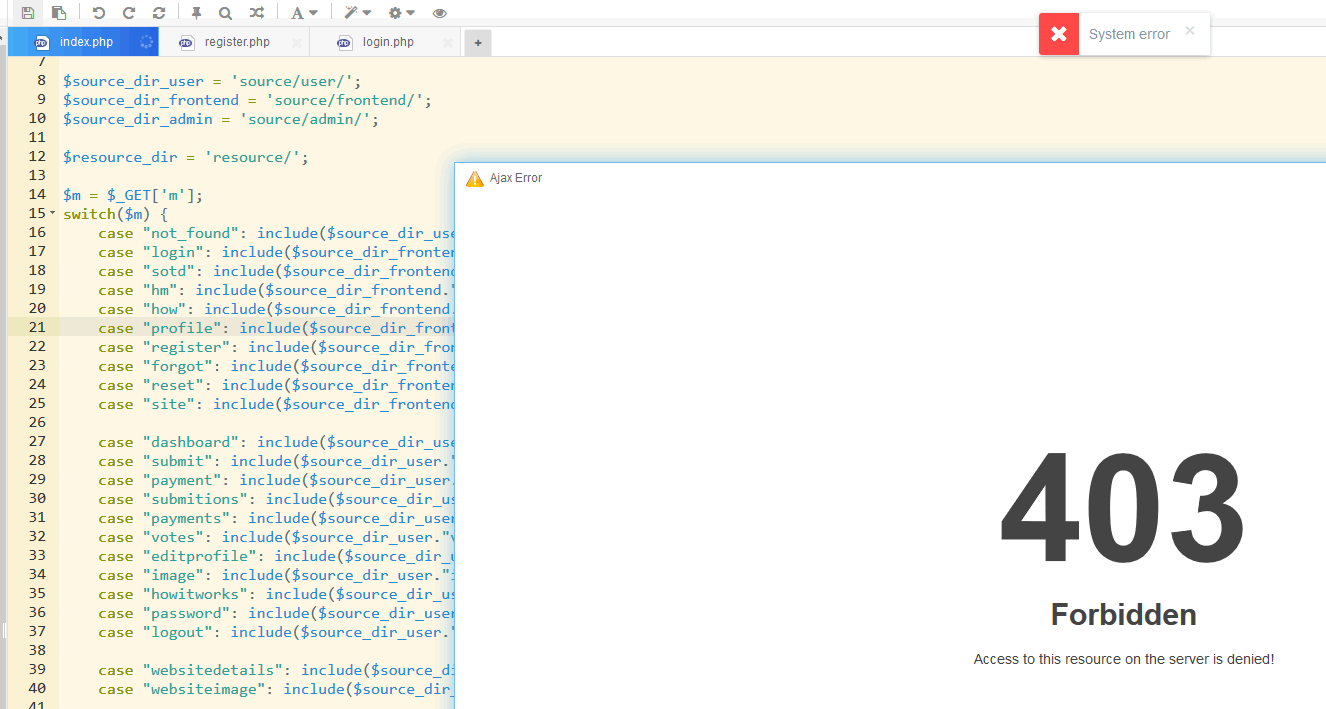Open the font size dropdown next to the A icon

[314, 13]
